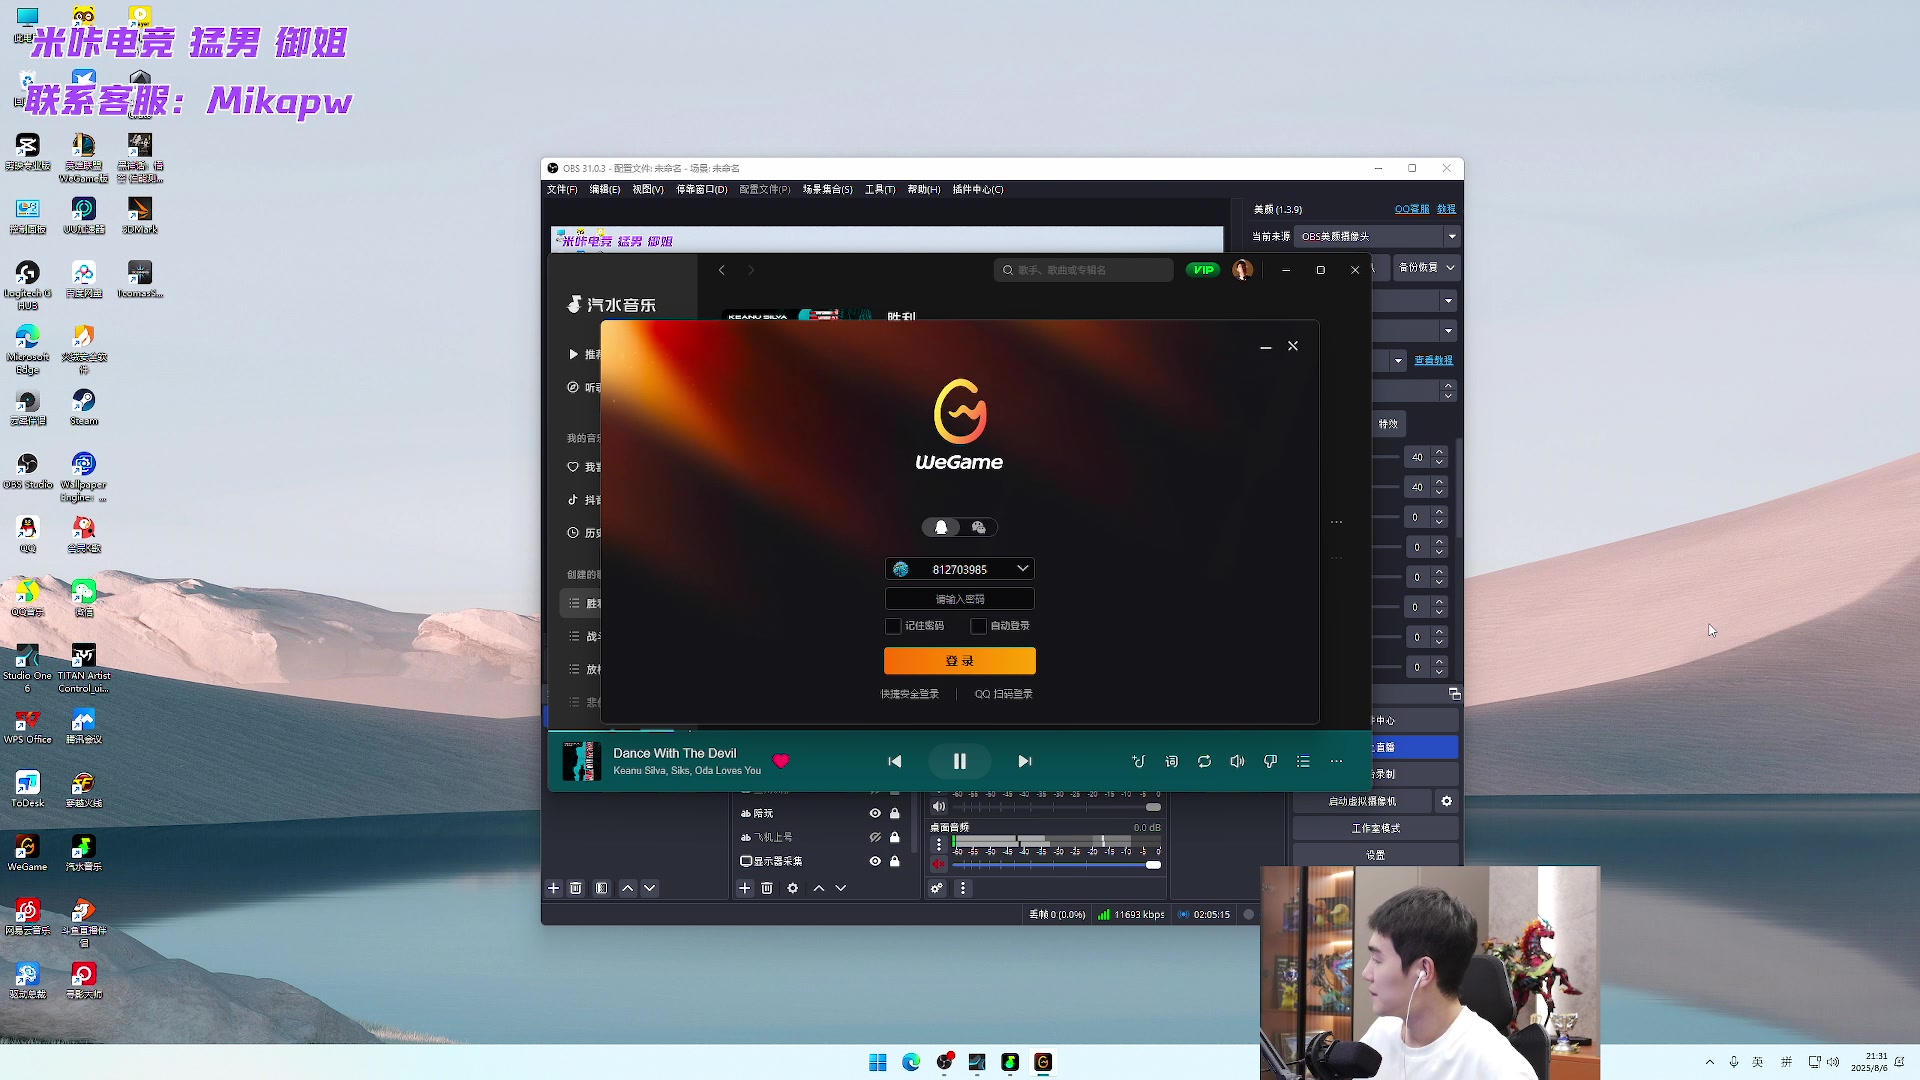Show the hidden 飞机上号 source

click(875, 837)
